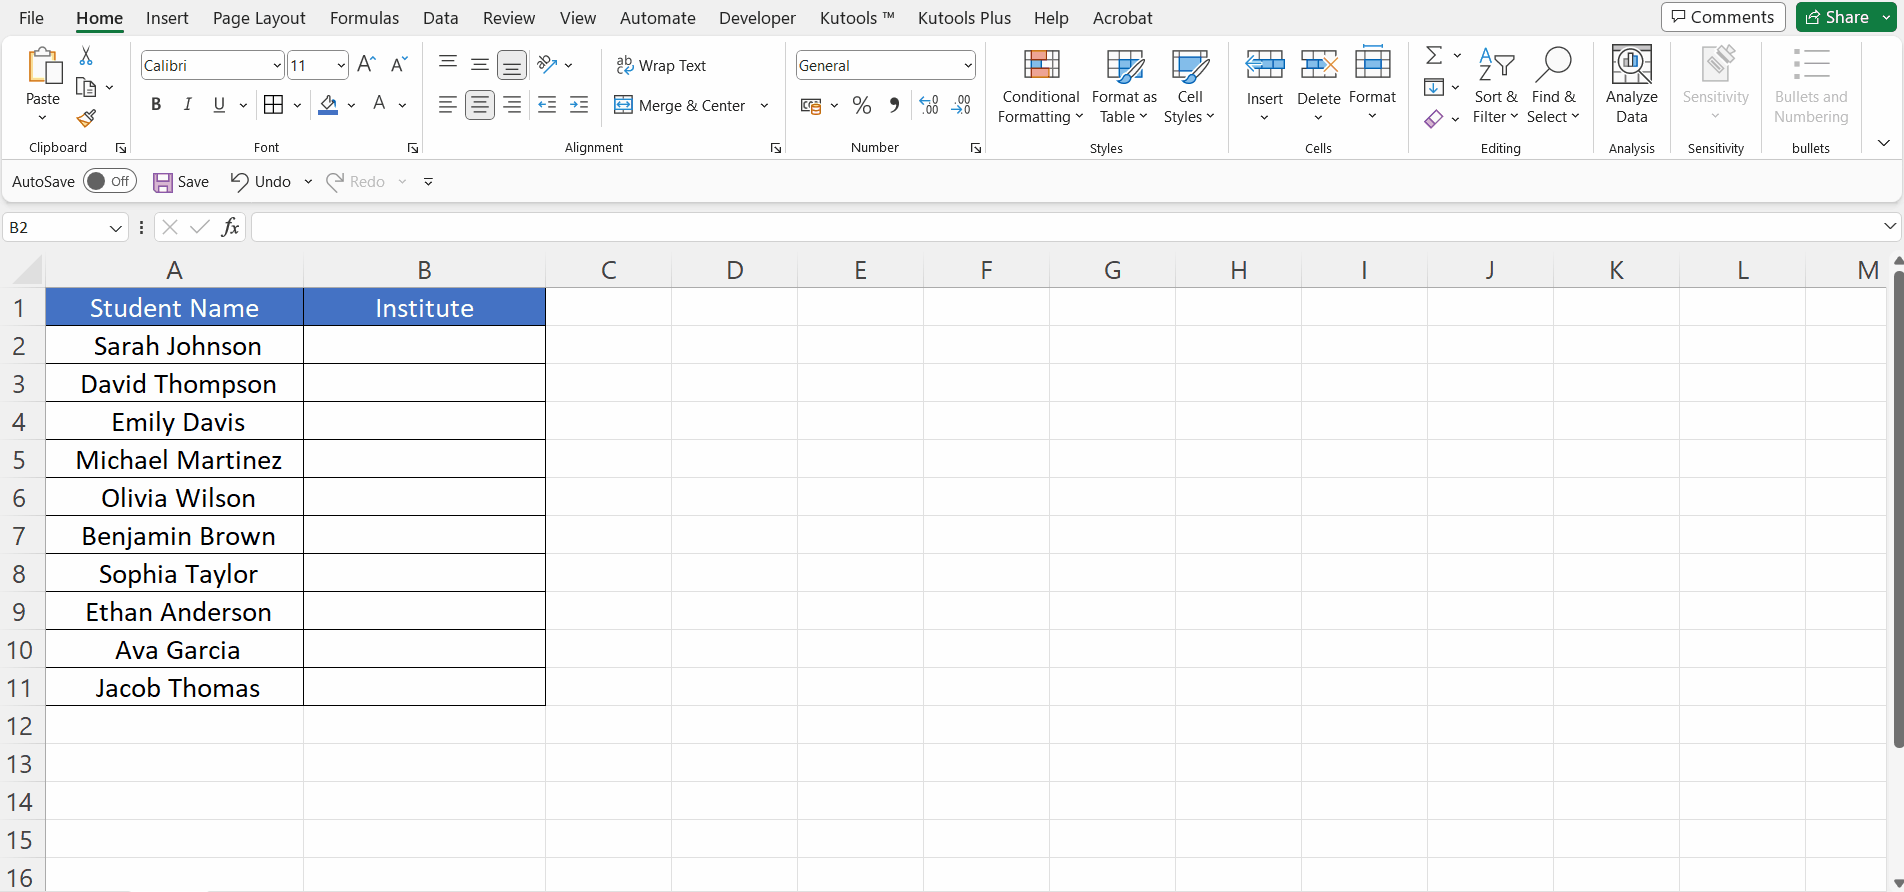The width and height of the screenshot is (1904, 892).
Task: Expand Merge & Center options arrow
Action: click(x=764, y=105)
